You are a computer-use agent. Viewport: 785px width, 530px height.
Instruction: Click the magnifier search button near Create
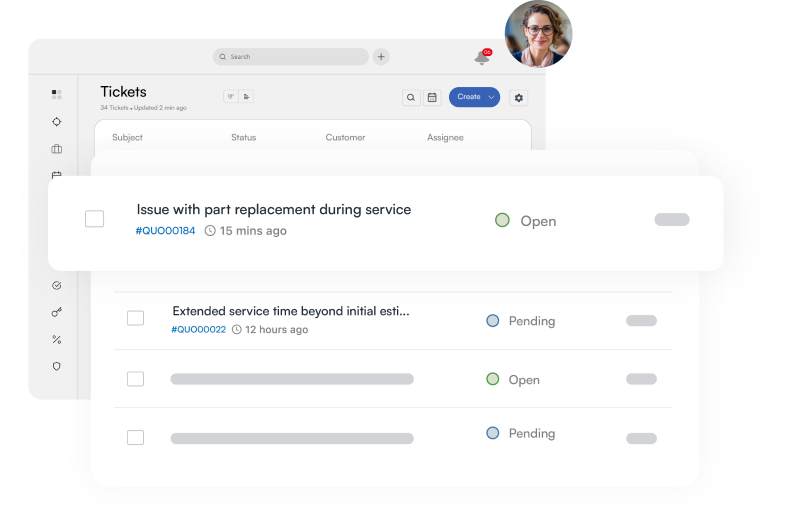[411, 98]
